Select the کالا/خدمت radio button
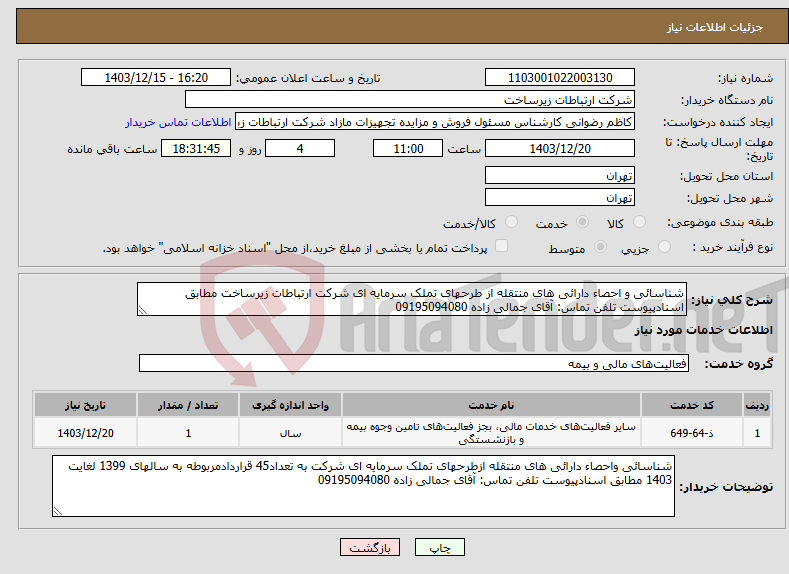This screenshot has width=789, height=574. (x=511, y=222)
